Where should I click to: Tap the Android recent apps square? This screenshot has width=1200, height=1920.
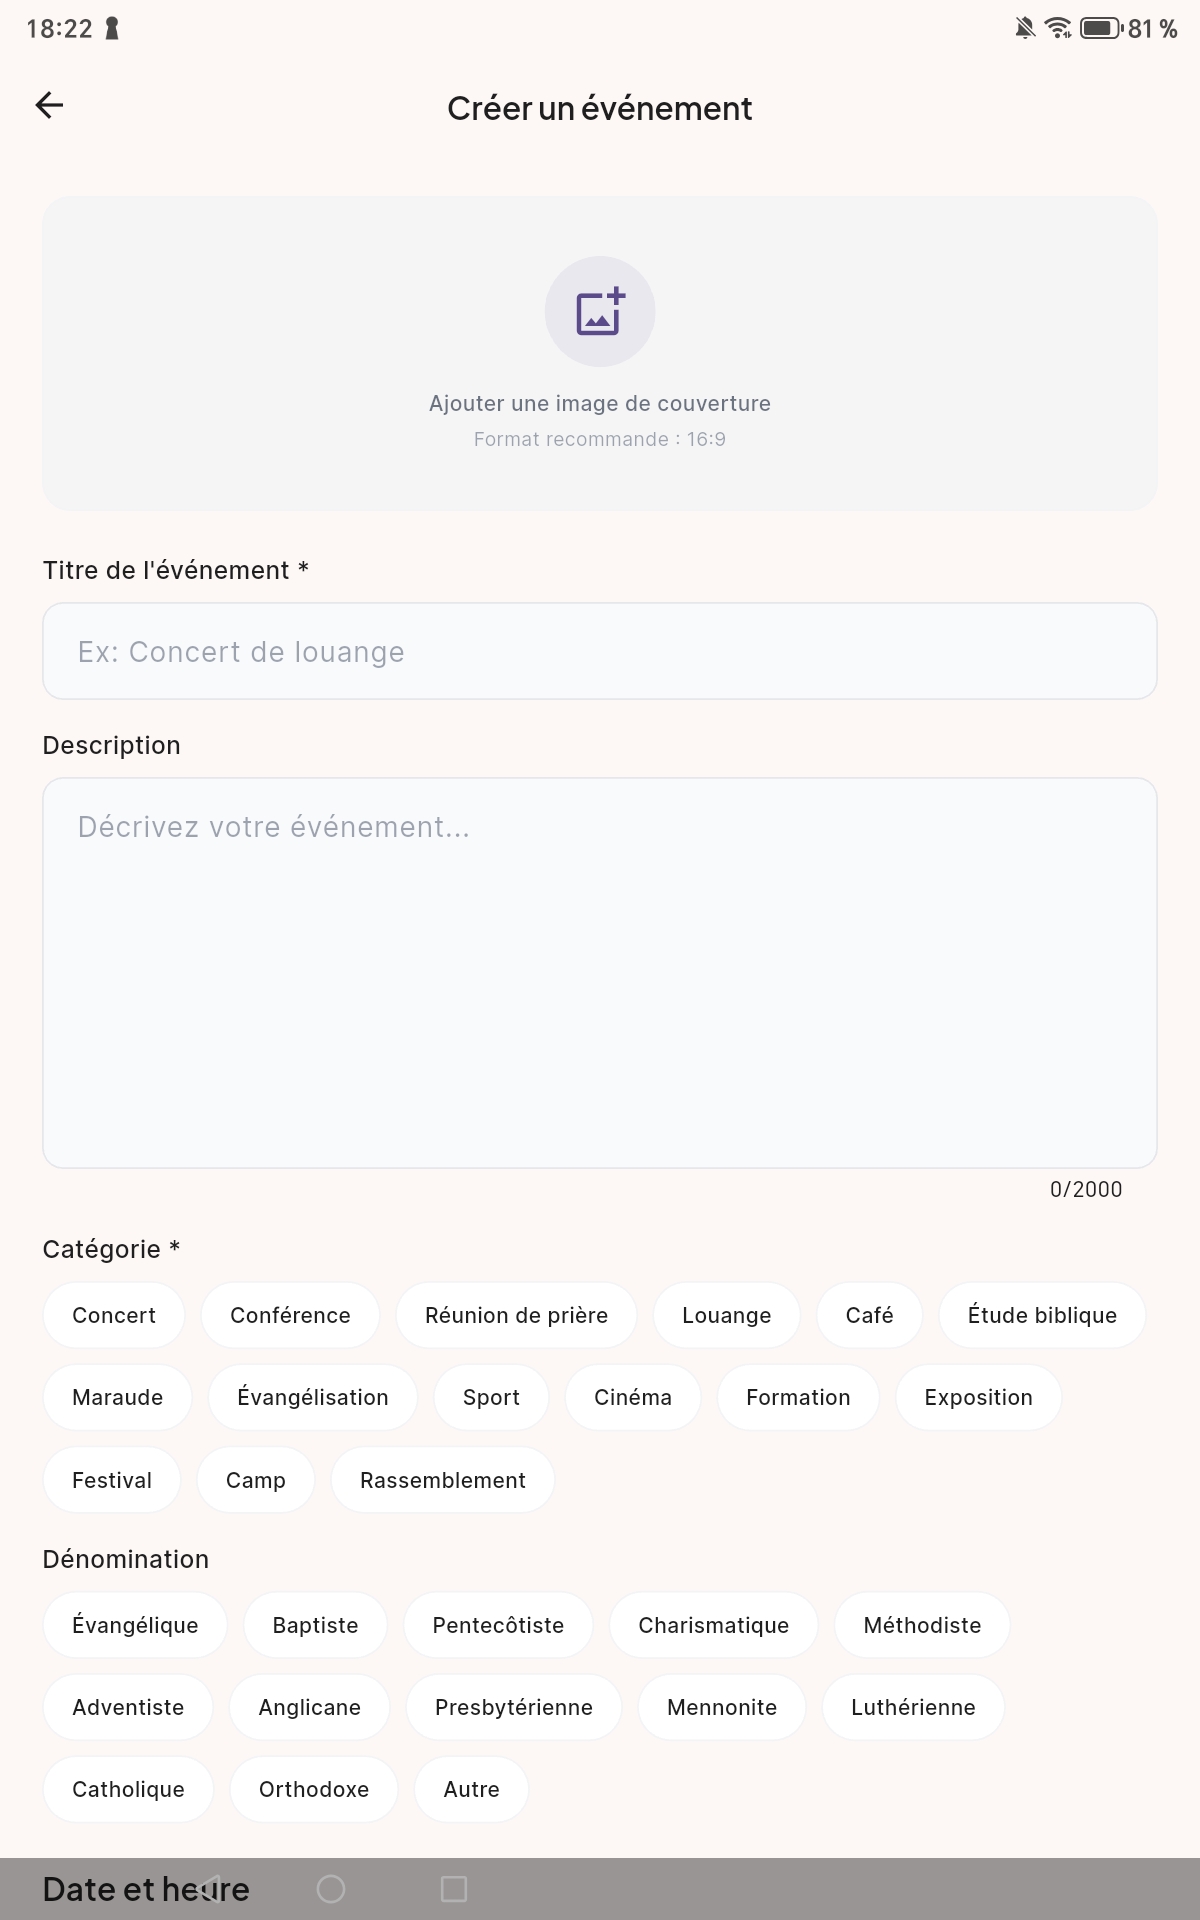pos(454,1889)
